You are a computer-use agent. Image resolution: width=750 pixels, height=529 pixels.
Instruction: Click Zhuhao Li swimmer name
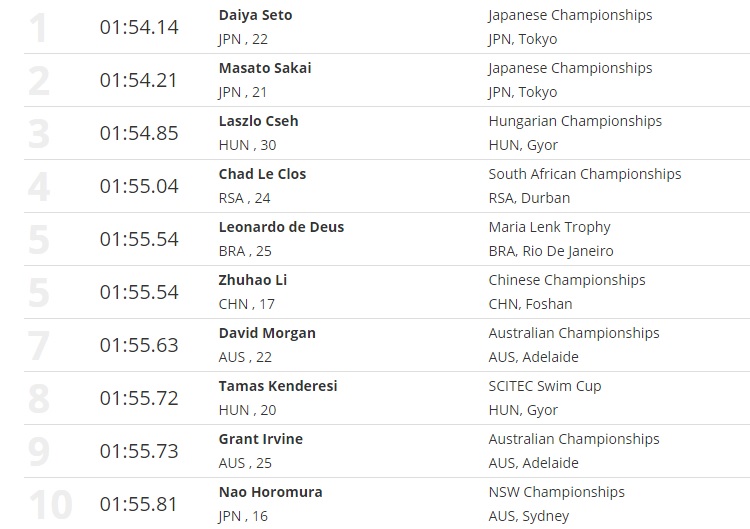click(252, 280)
